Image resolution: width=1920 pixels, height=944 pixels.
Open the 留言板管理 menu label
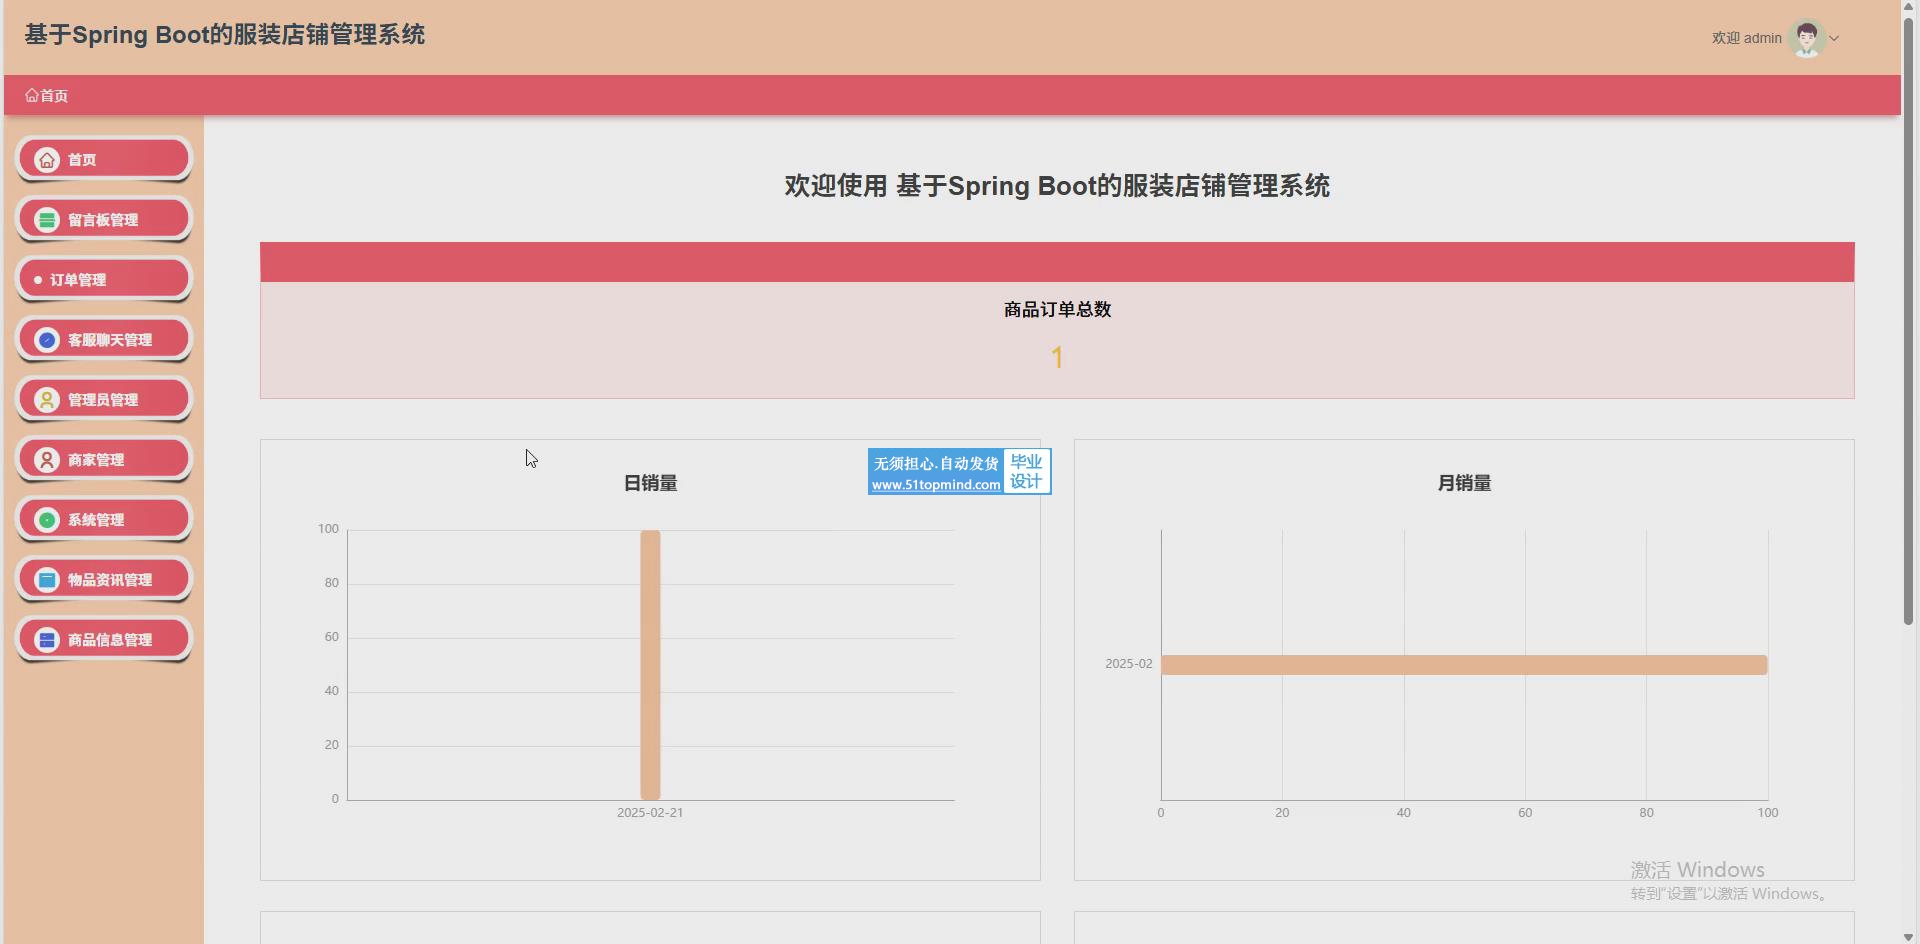click(x=103, y=220)
